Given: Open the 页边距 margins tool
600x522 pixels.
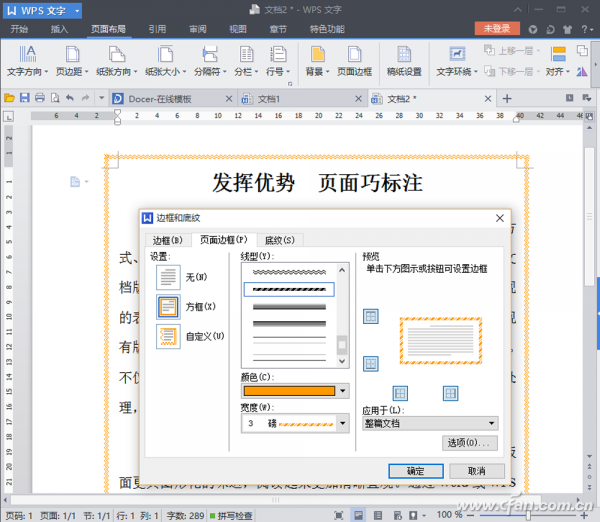Looking at the screenshot, I should (x=72, y=60).
